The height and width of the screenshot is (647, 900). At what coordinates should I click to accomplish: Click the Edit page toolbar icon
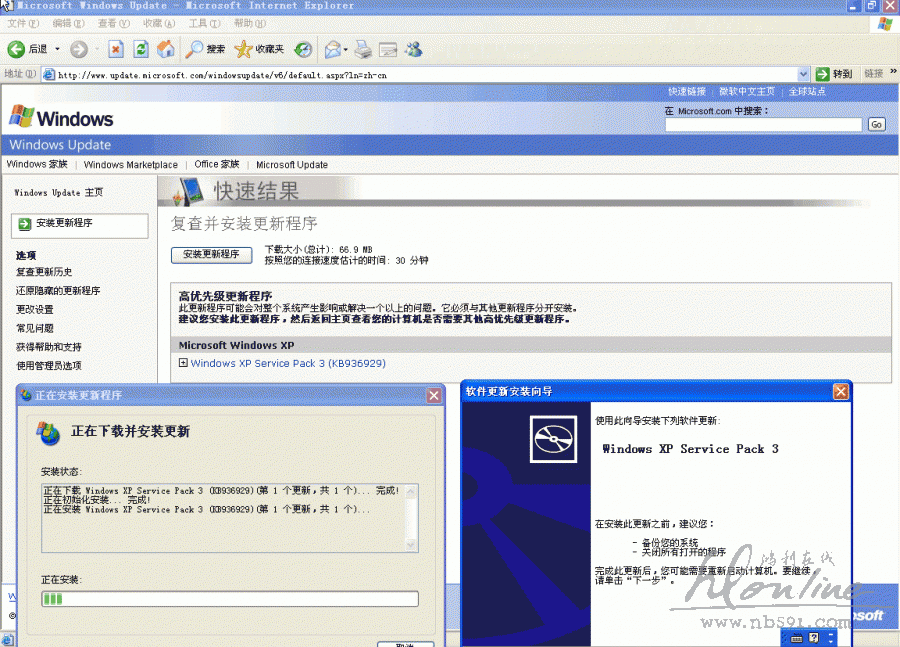[388, 50]
